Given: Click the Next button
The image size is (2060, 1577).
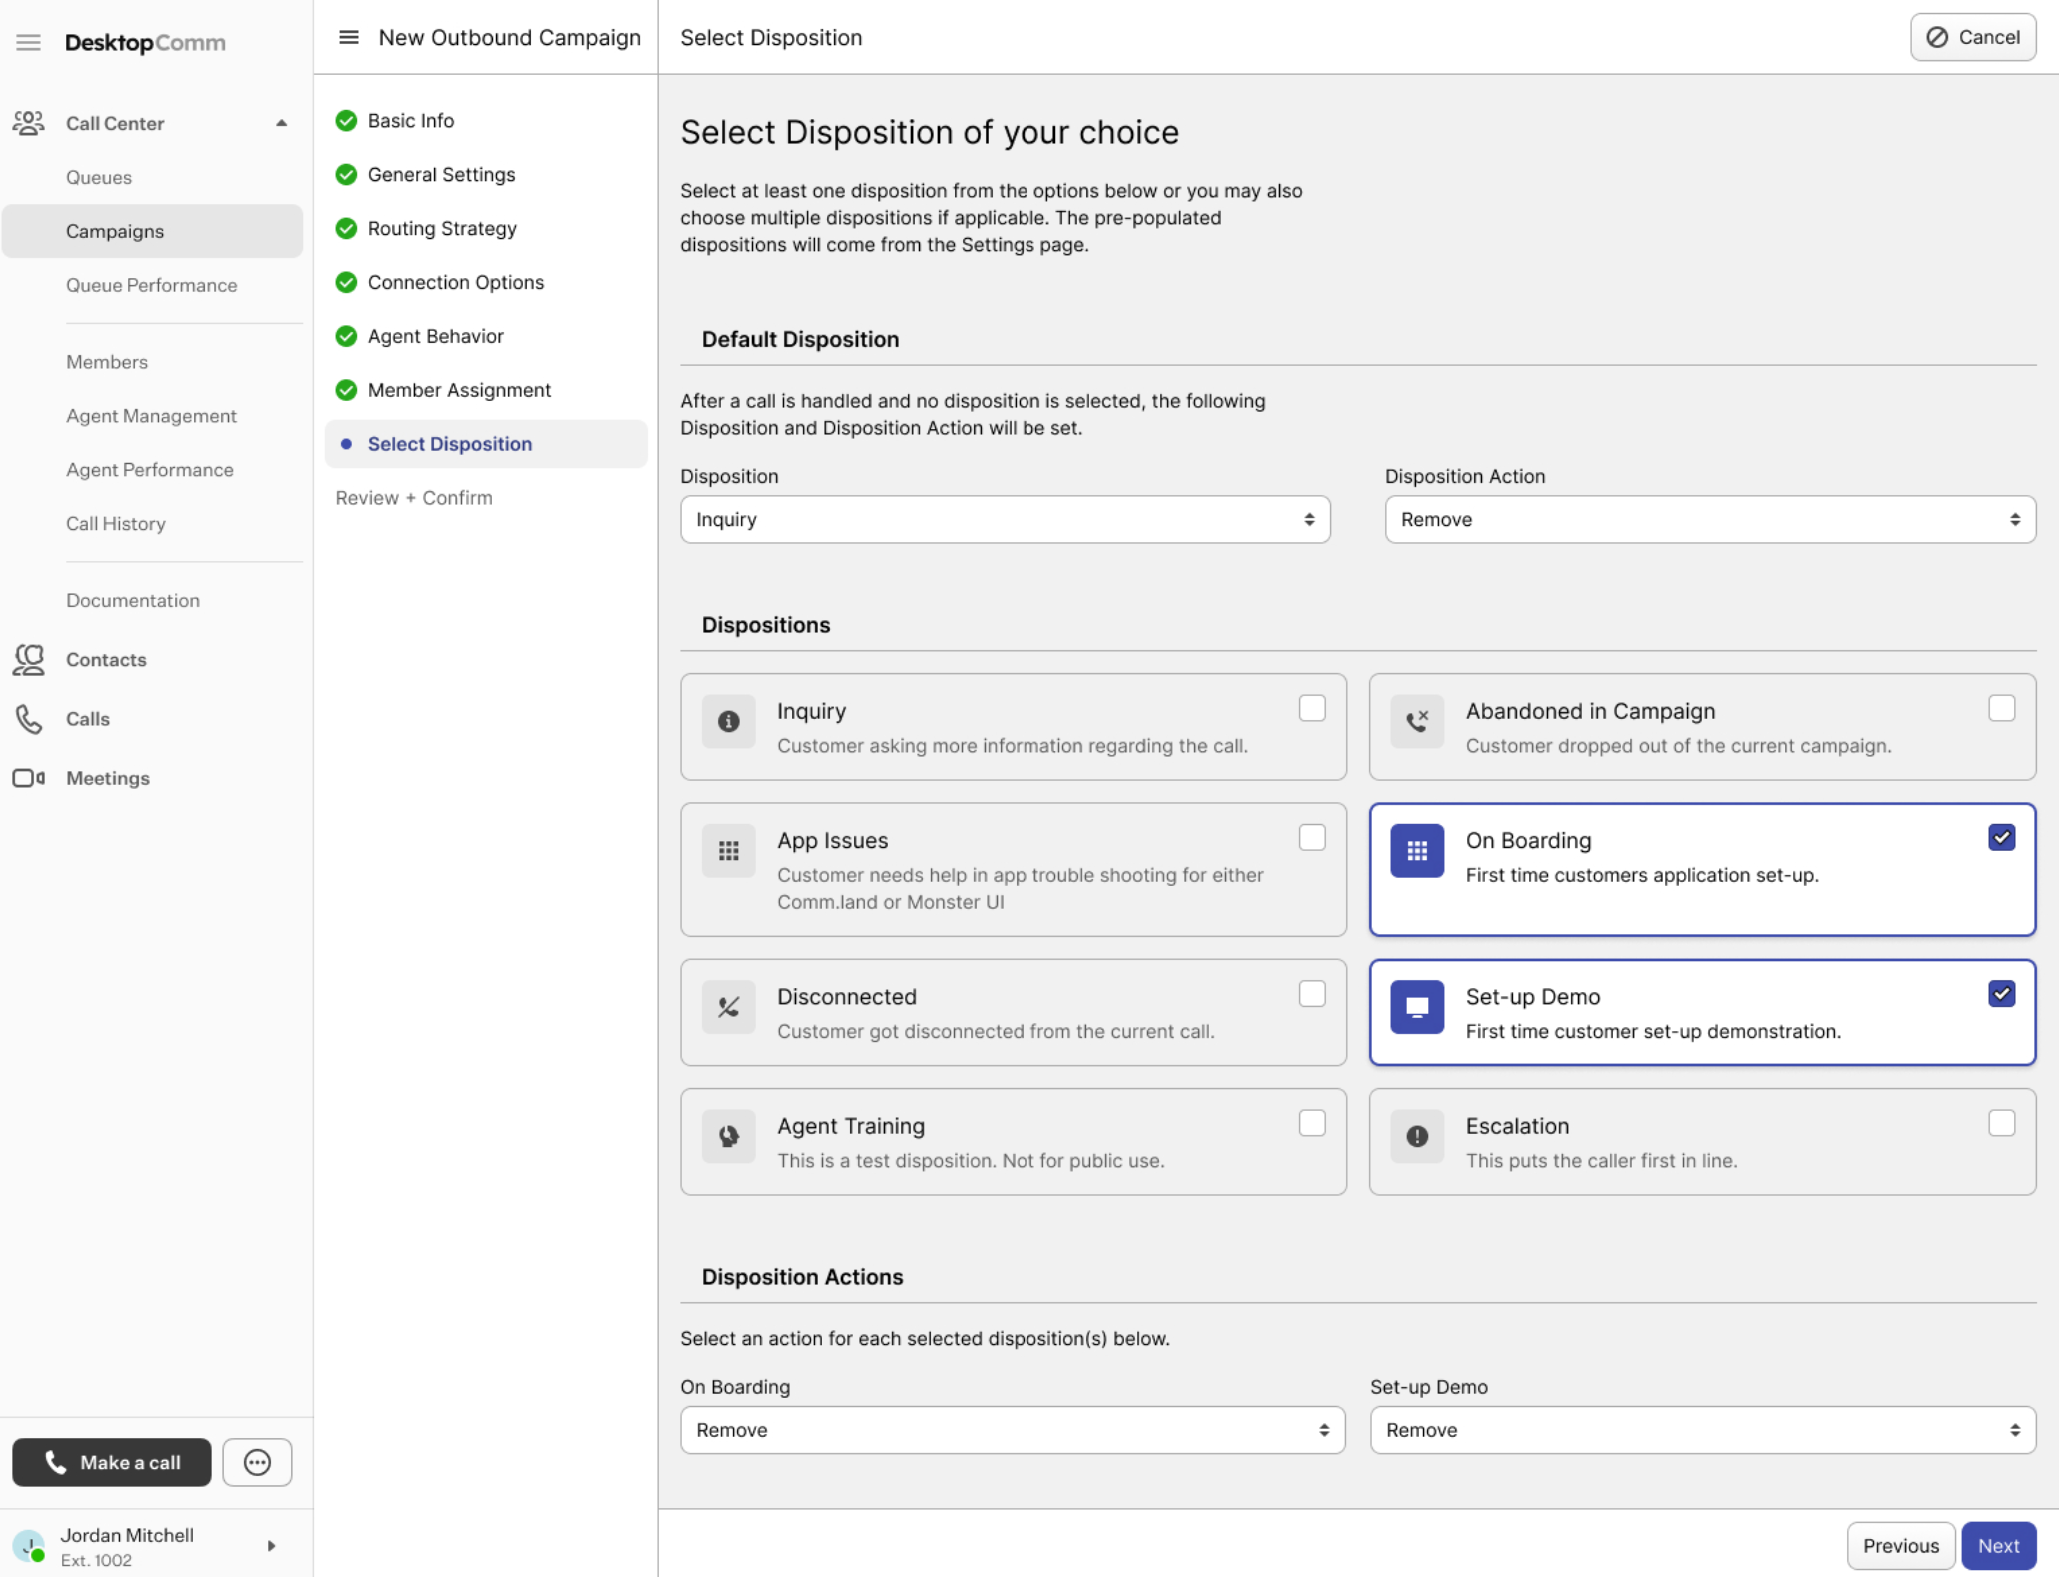Looking at the screenshot, I should pos(1998,1545).
